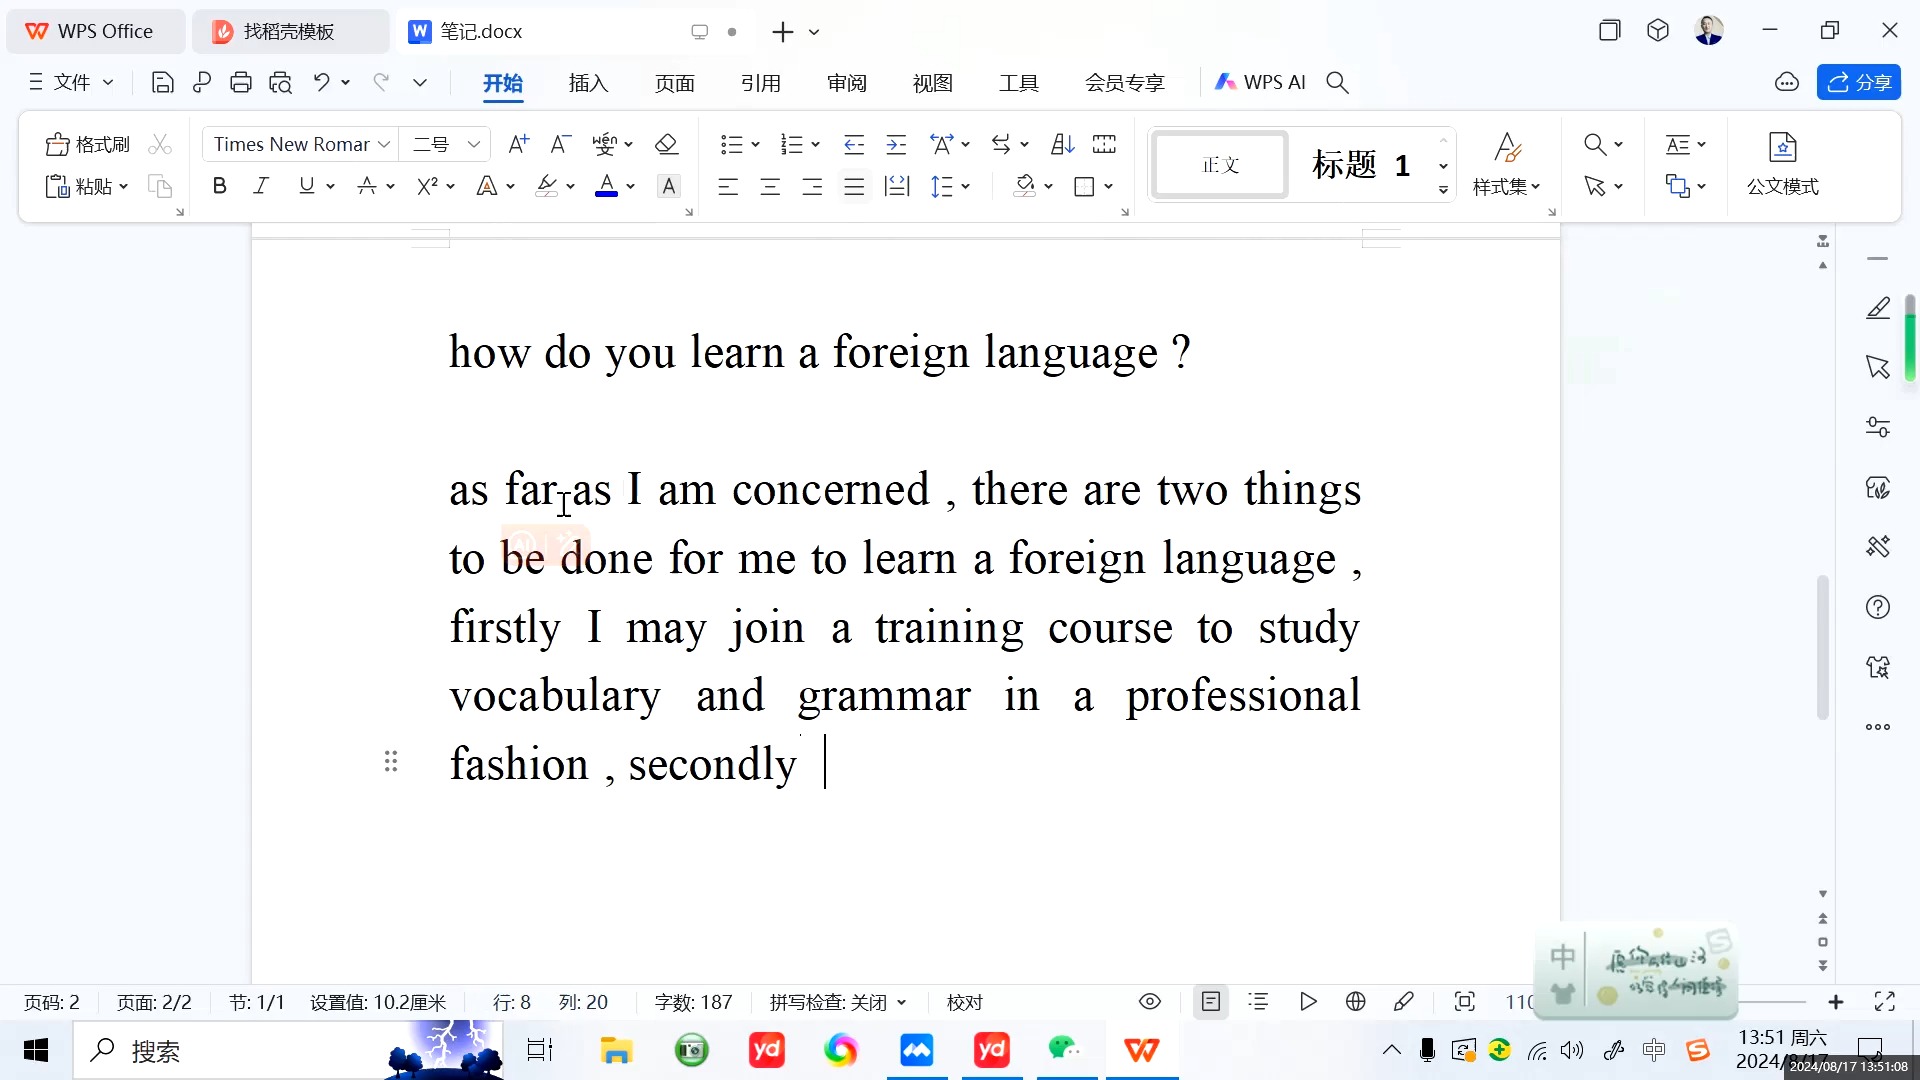1920x1080 pixels.
Task: Click the focus mode icon in status bar
Action: [x=1465, y=1002]
